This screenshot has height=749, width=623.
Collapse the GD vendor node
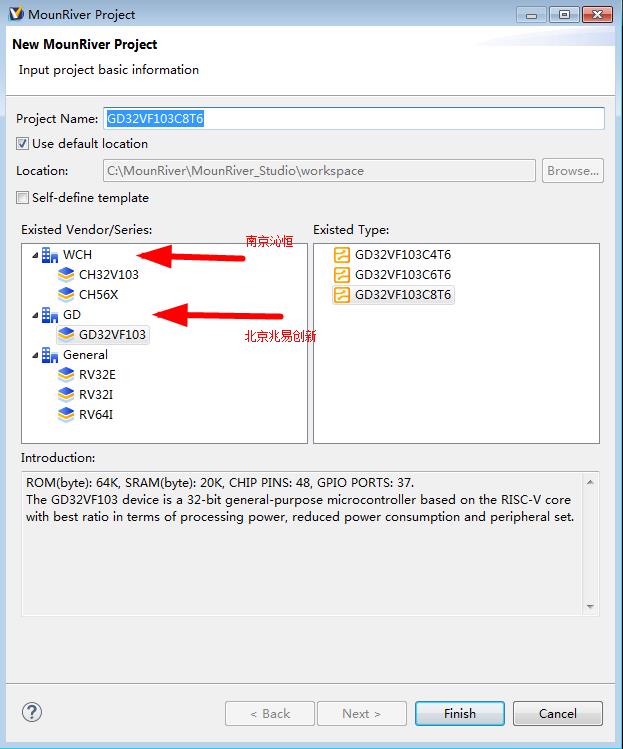click(35, 315)
